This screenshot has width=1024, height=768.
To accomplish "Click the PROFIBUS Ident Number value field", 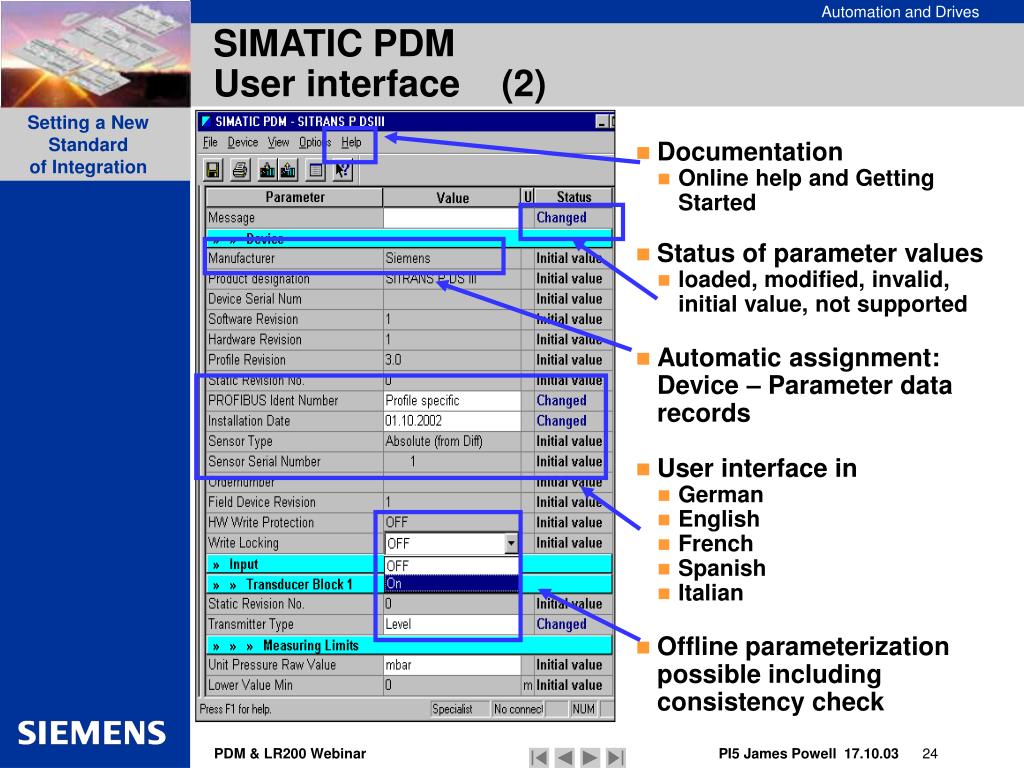I will tap(451, 400).
